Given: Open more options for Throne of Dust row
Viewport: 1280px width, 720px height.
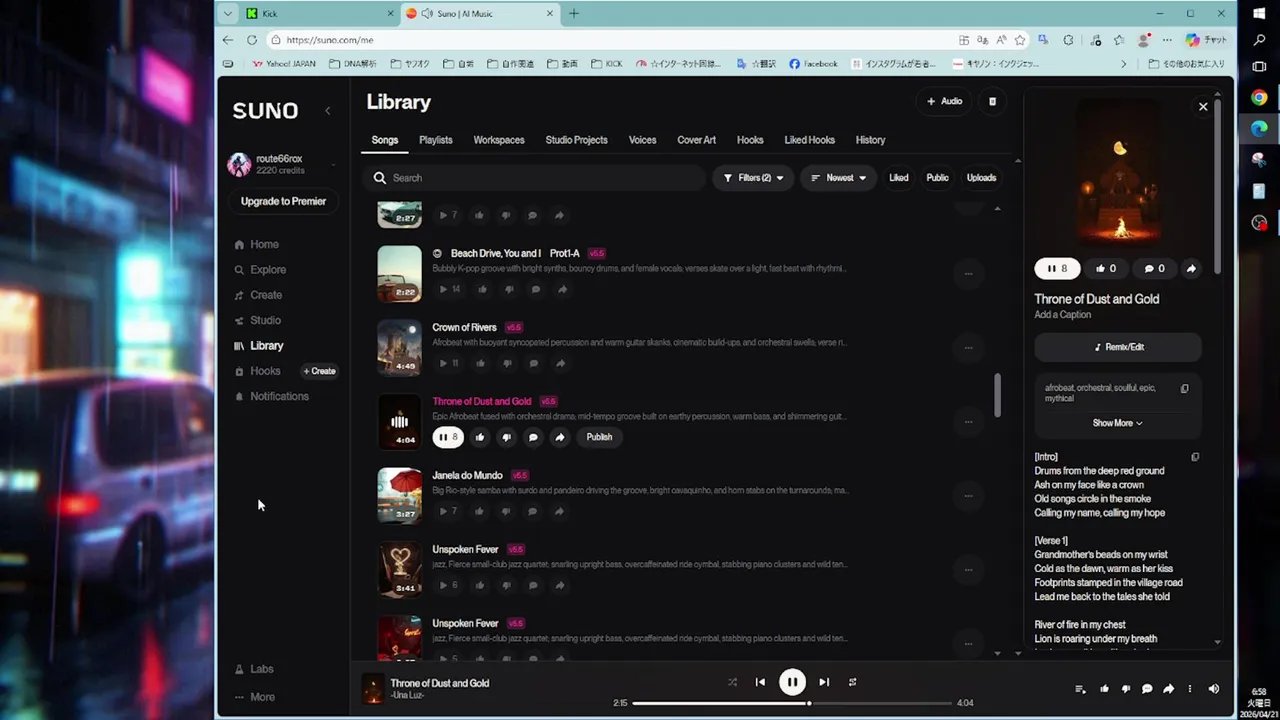Looking at the screenshot, I should 968,422.
